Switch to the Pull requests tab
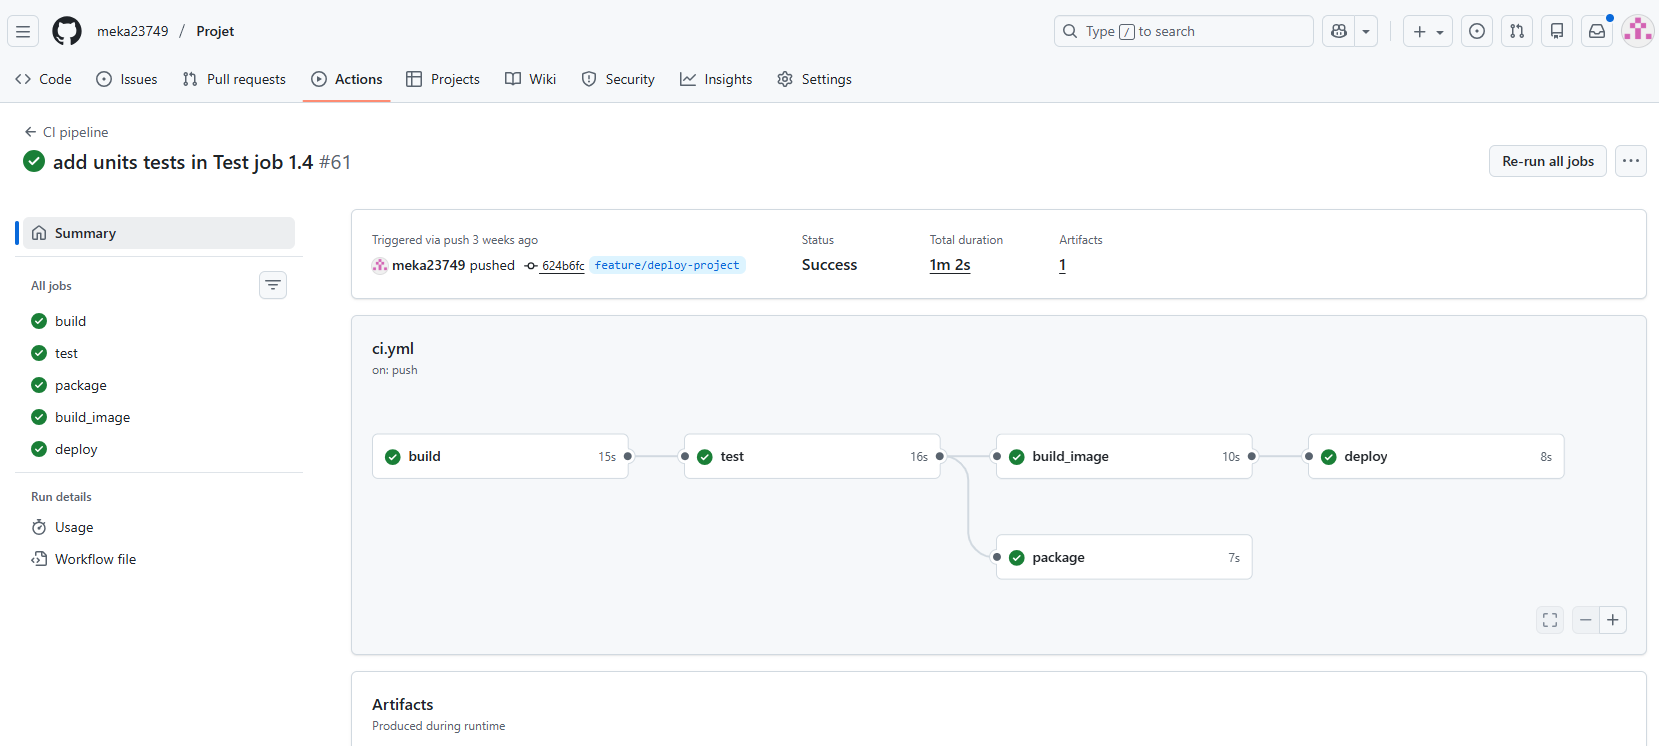Screen dimensions: 1659x746 tap(234, 79)
